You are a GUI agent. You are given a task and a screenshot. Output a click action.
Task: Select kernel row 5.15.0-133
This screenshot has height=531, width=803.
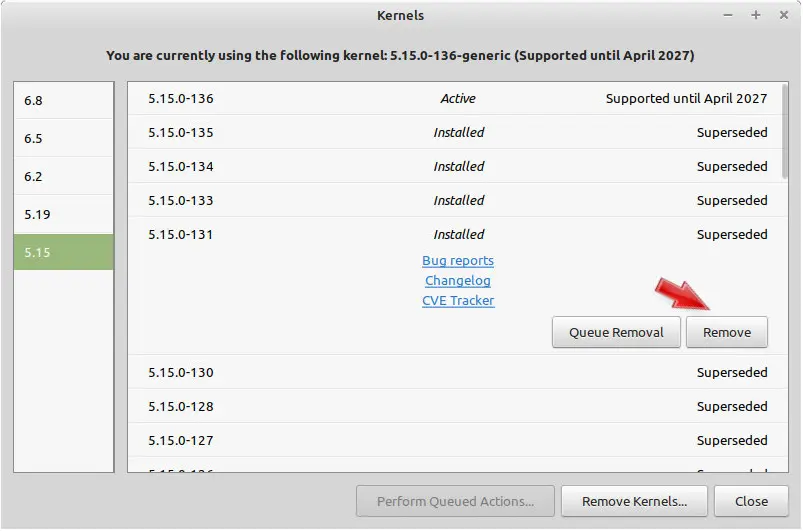[455, 200]
